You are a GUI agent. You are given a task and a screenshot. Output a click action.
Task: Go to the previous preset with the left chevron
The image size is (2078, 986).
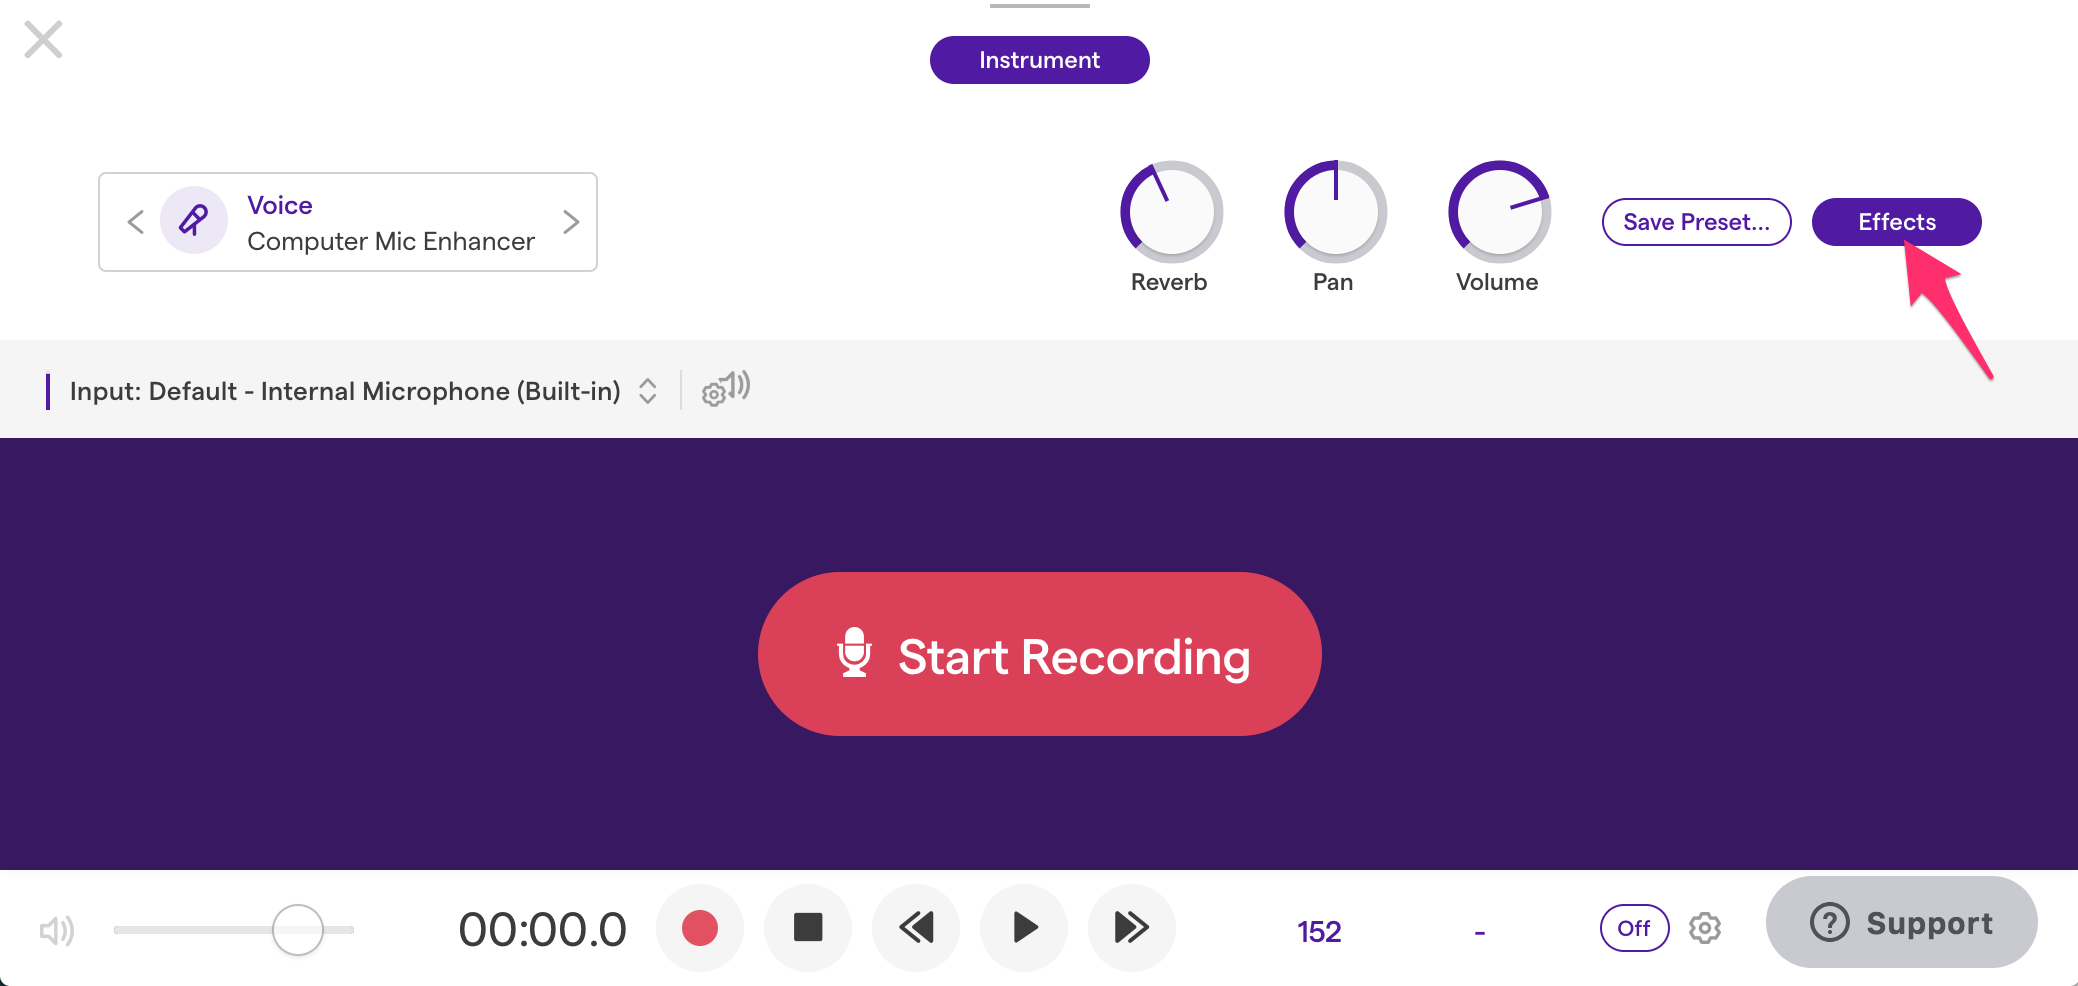point(136,221)
